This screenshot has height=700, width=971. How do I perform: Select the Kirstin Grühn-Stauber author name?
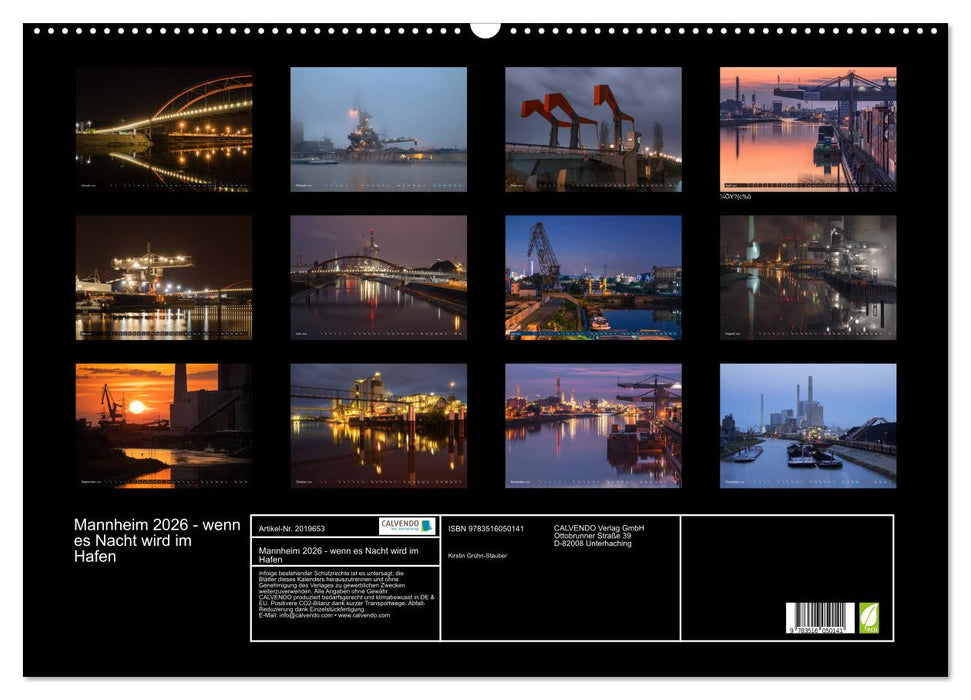click(478, 554)
